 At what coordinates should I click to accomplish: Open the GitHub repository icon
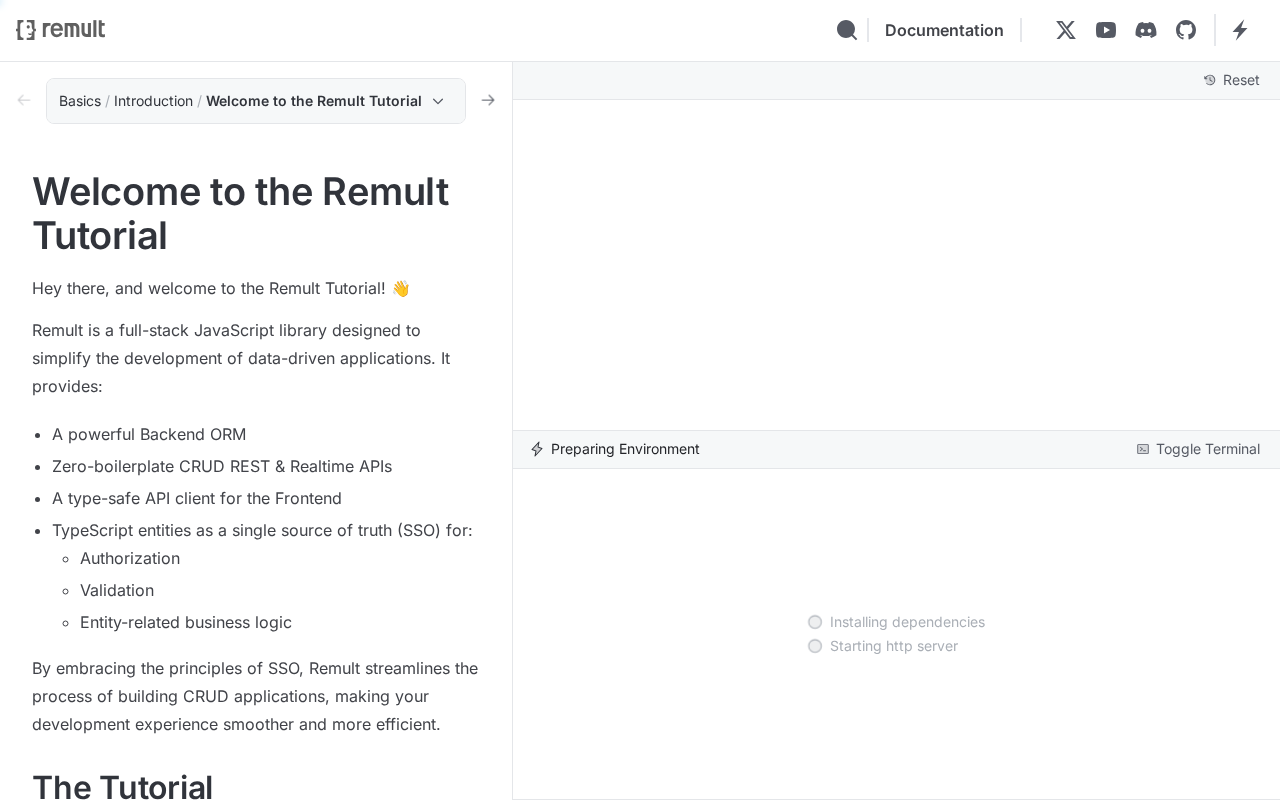click(x=1186, y=30)
